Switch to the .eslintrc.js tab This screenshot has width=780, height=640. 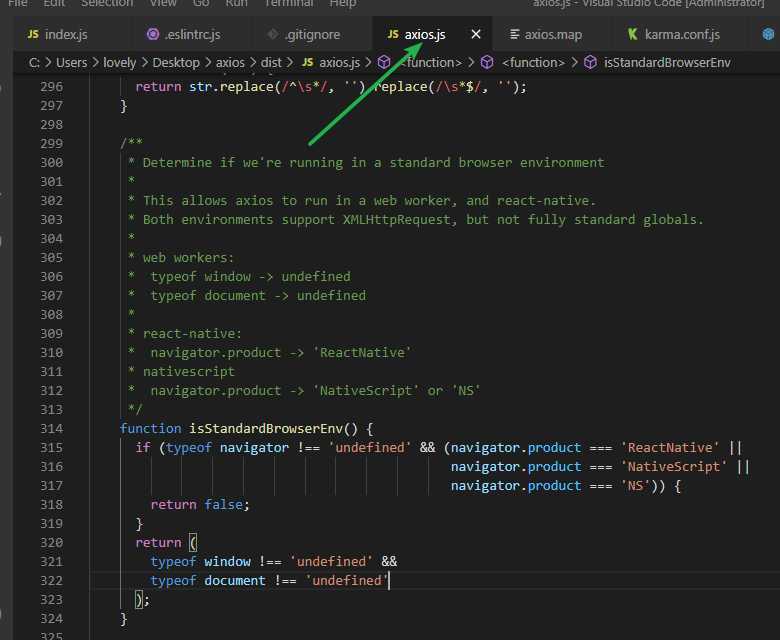[x=192, y=35]
